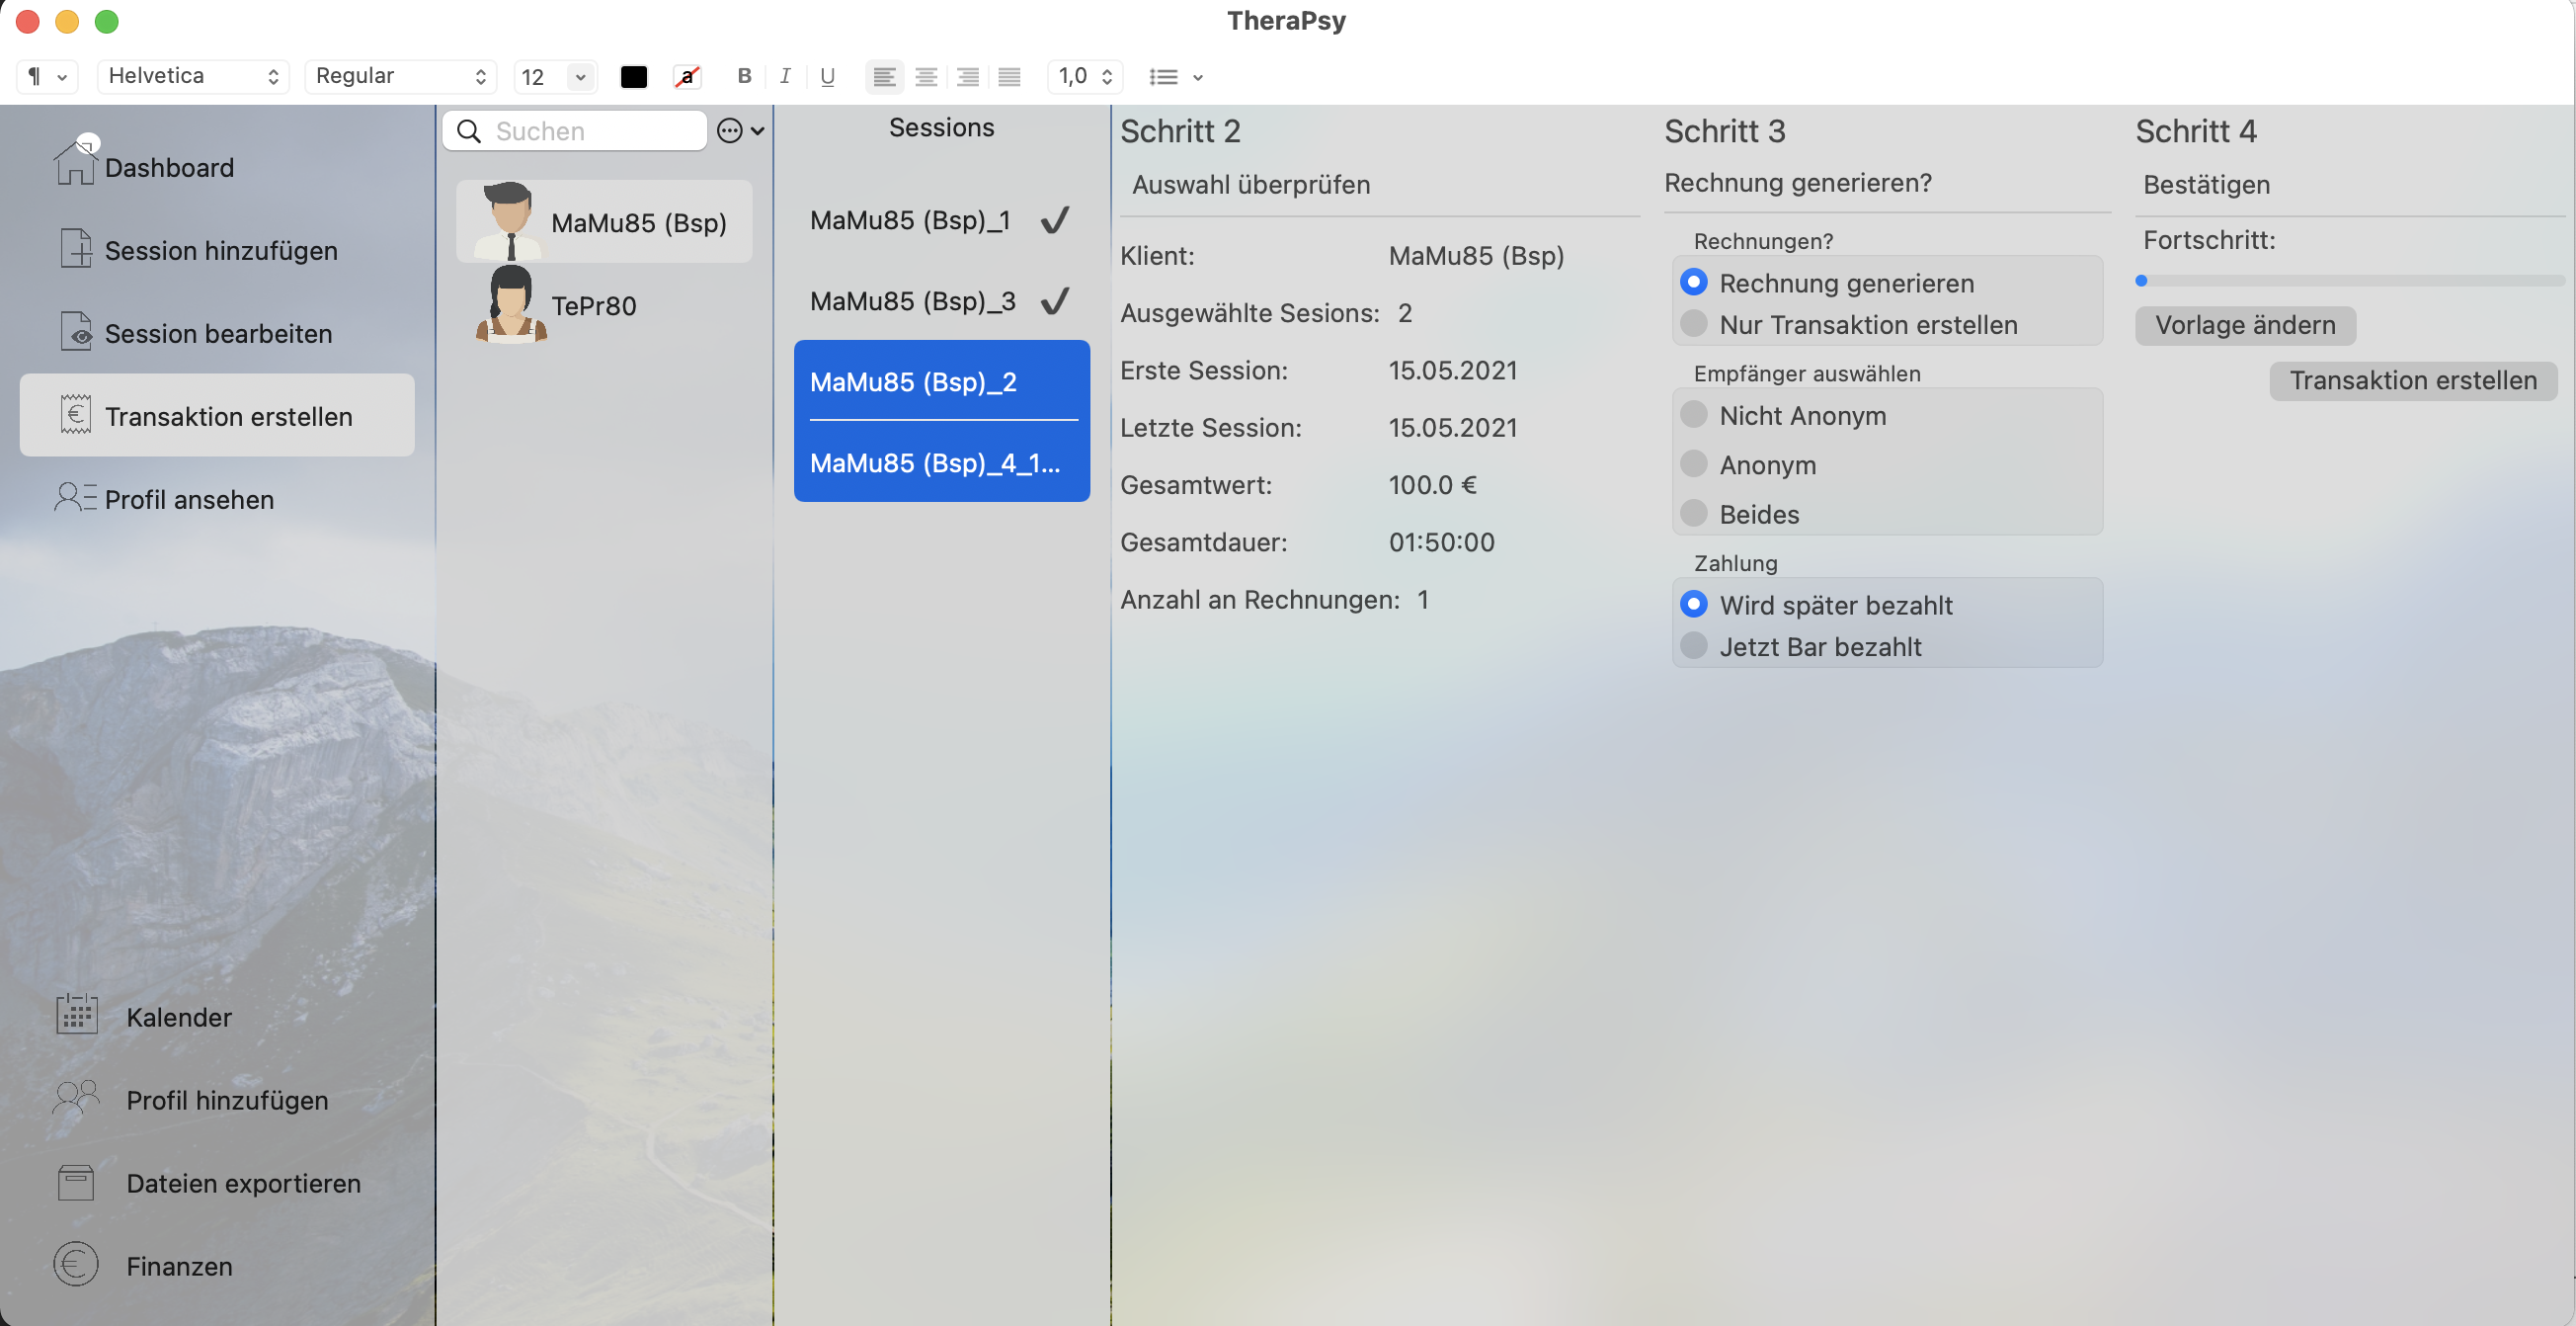The width and height of the screenshot is (2576, 1326).
Task: Click the Vorlage ändern button
Action: 2244,325
